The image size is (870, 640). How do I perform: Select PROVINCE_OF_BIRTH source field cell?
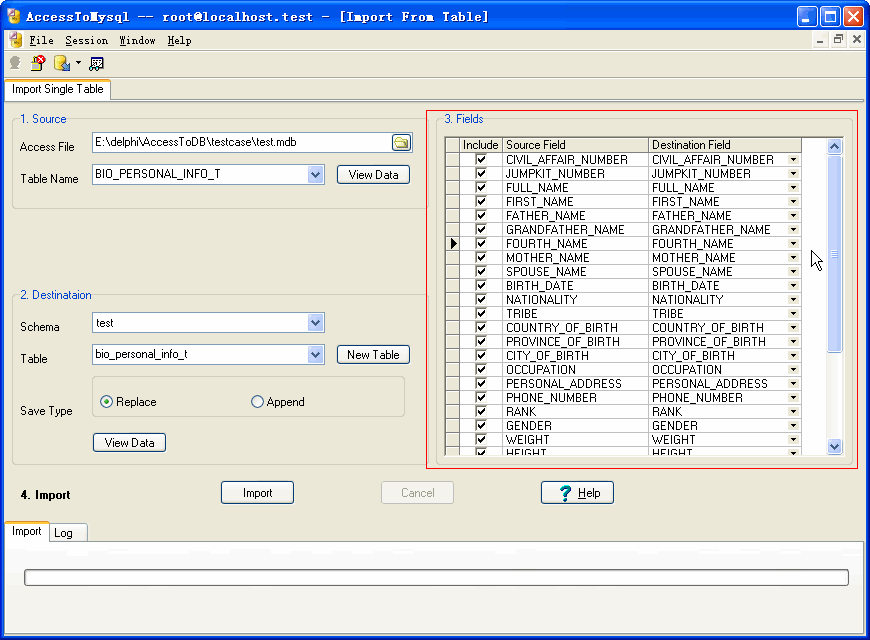point(575,341)
